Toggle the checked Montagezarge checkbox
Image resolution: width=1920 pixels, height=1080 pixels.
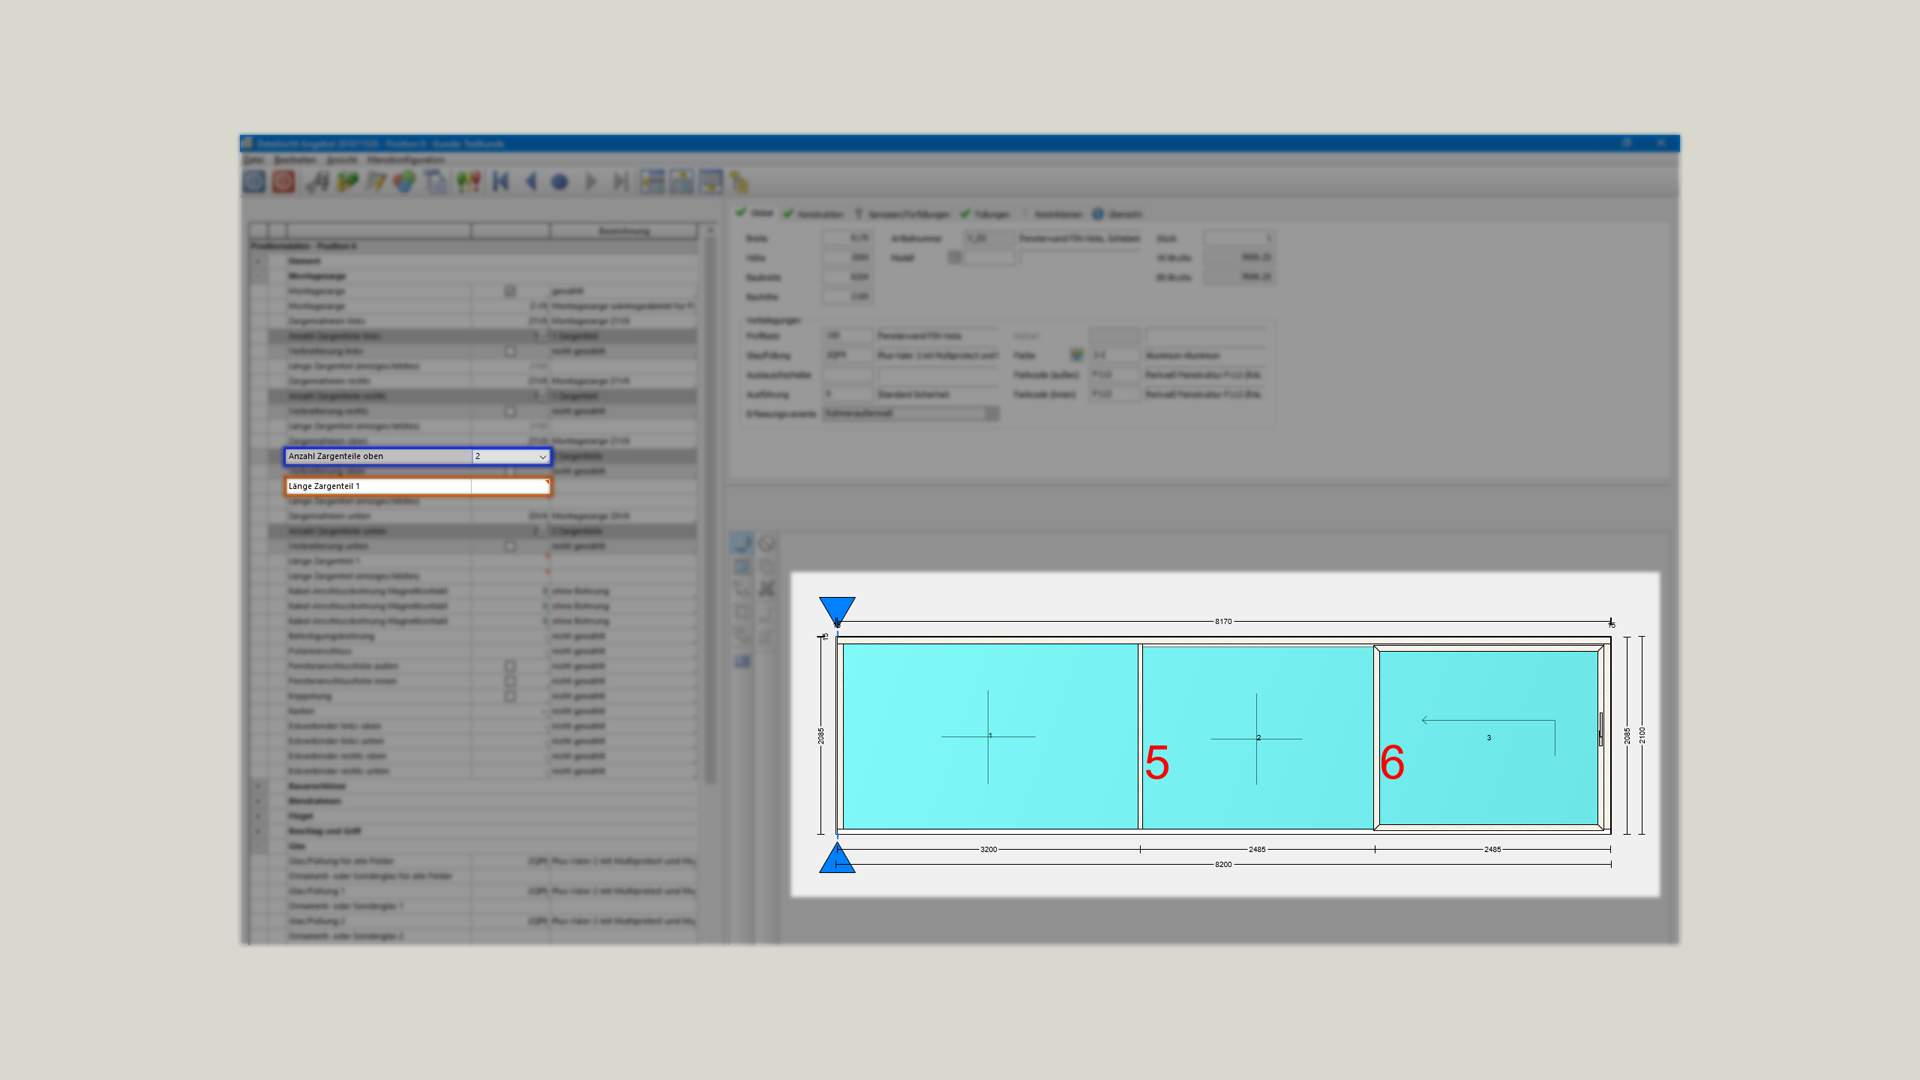pos(510,291)
